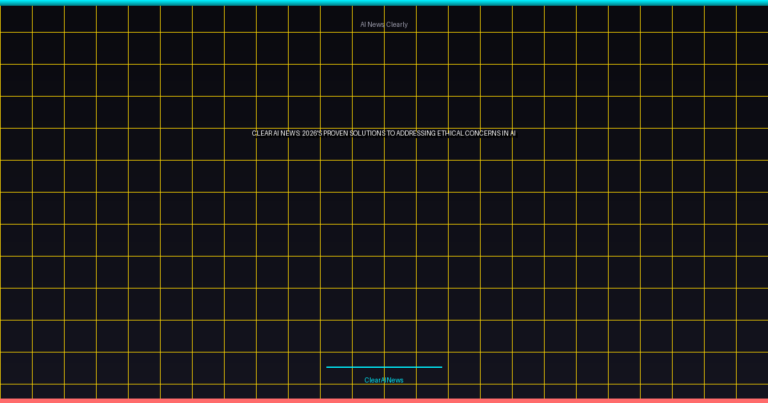This screenshot has width=768, height=403.
Task: Click the cyan bar at the top edge
Action: coord(384,2)
